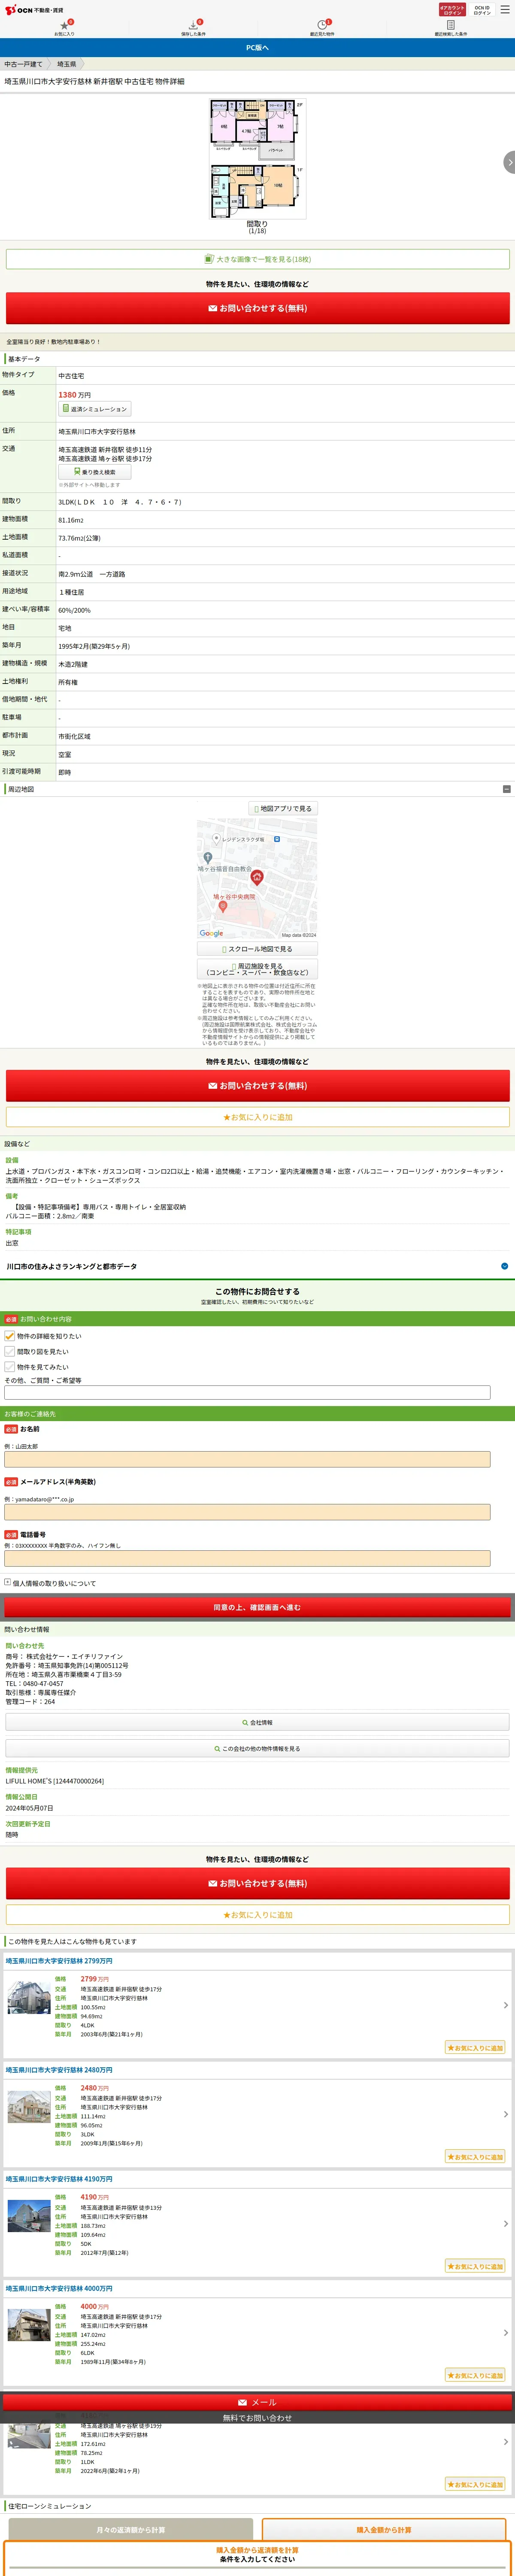Open 周辺施設を見る button

pos(257,969)
